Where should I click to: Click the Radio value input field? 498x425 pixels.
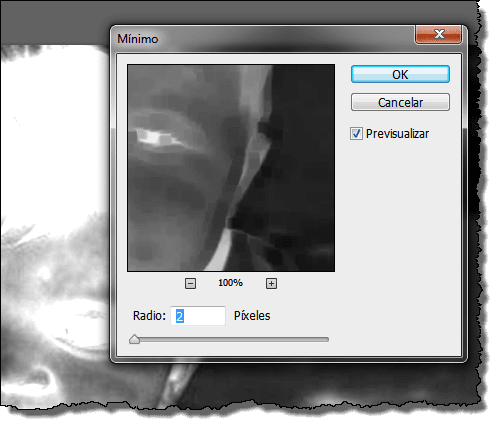point(198,316)
